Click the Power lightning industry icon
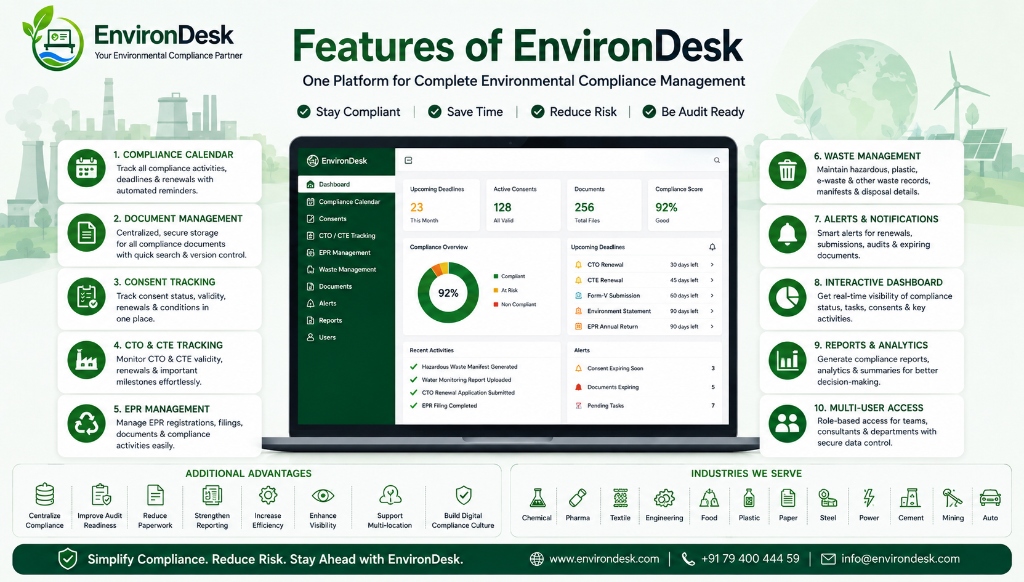This screenshot has height=582, width=1024. 869,498
